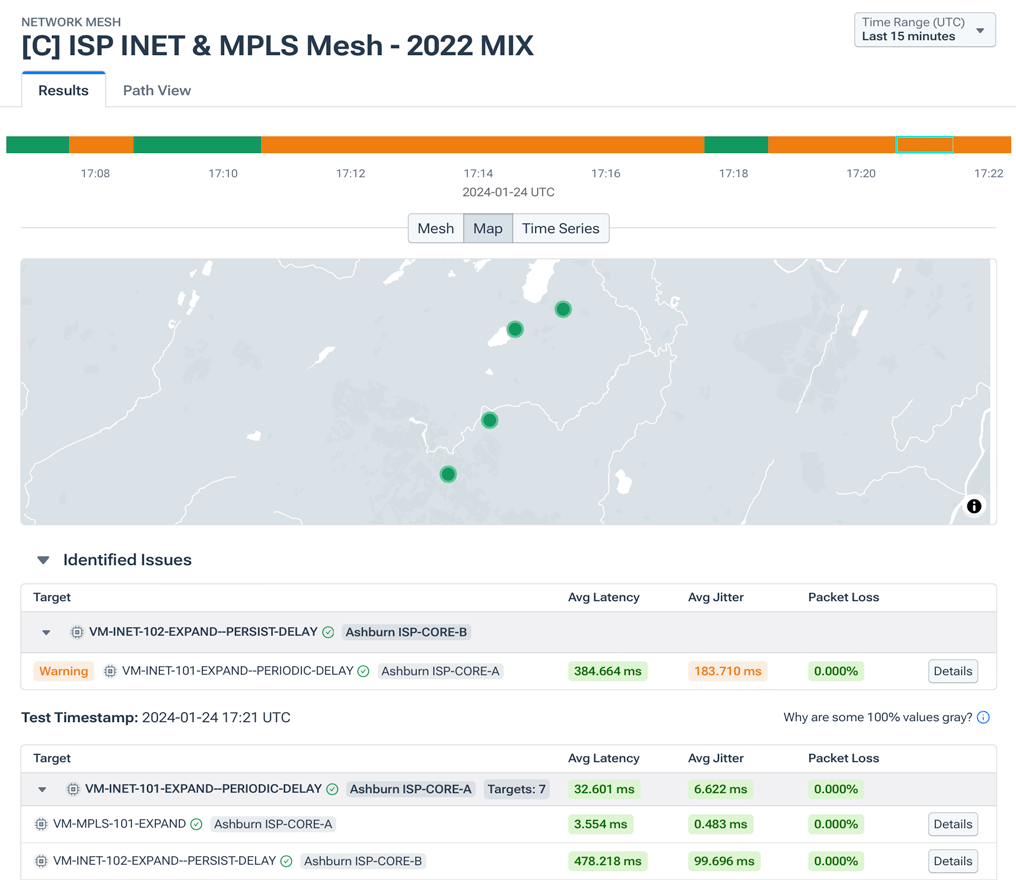This screenshot has width=1016, height=880.
Task: Open the Time Range dropdown
Action: coord(924,29)
